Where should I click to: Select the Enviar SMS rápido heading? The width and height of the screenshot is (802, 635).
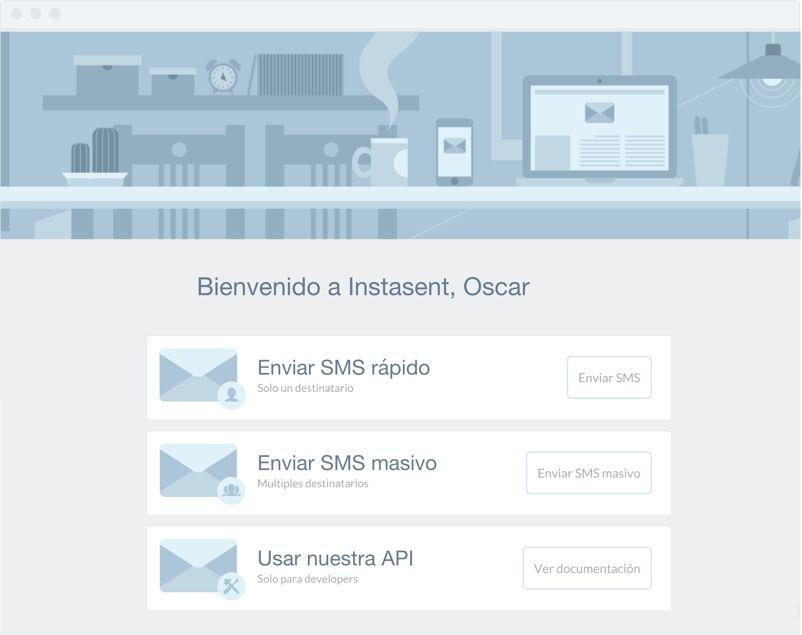[x=343, y=367]
